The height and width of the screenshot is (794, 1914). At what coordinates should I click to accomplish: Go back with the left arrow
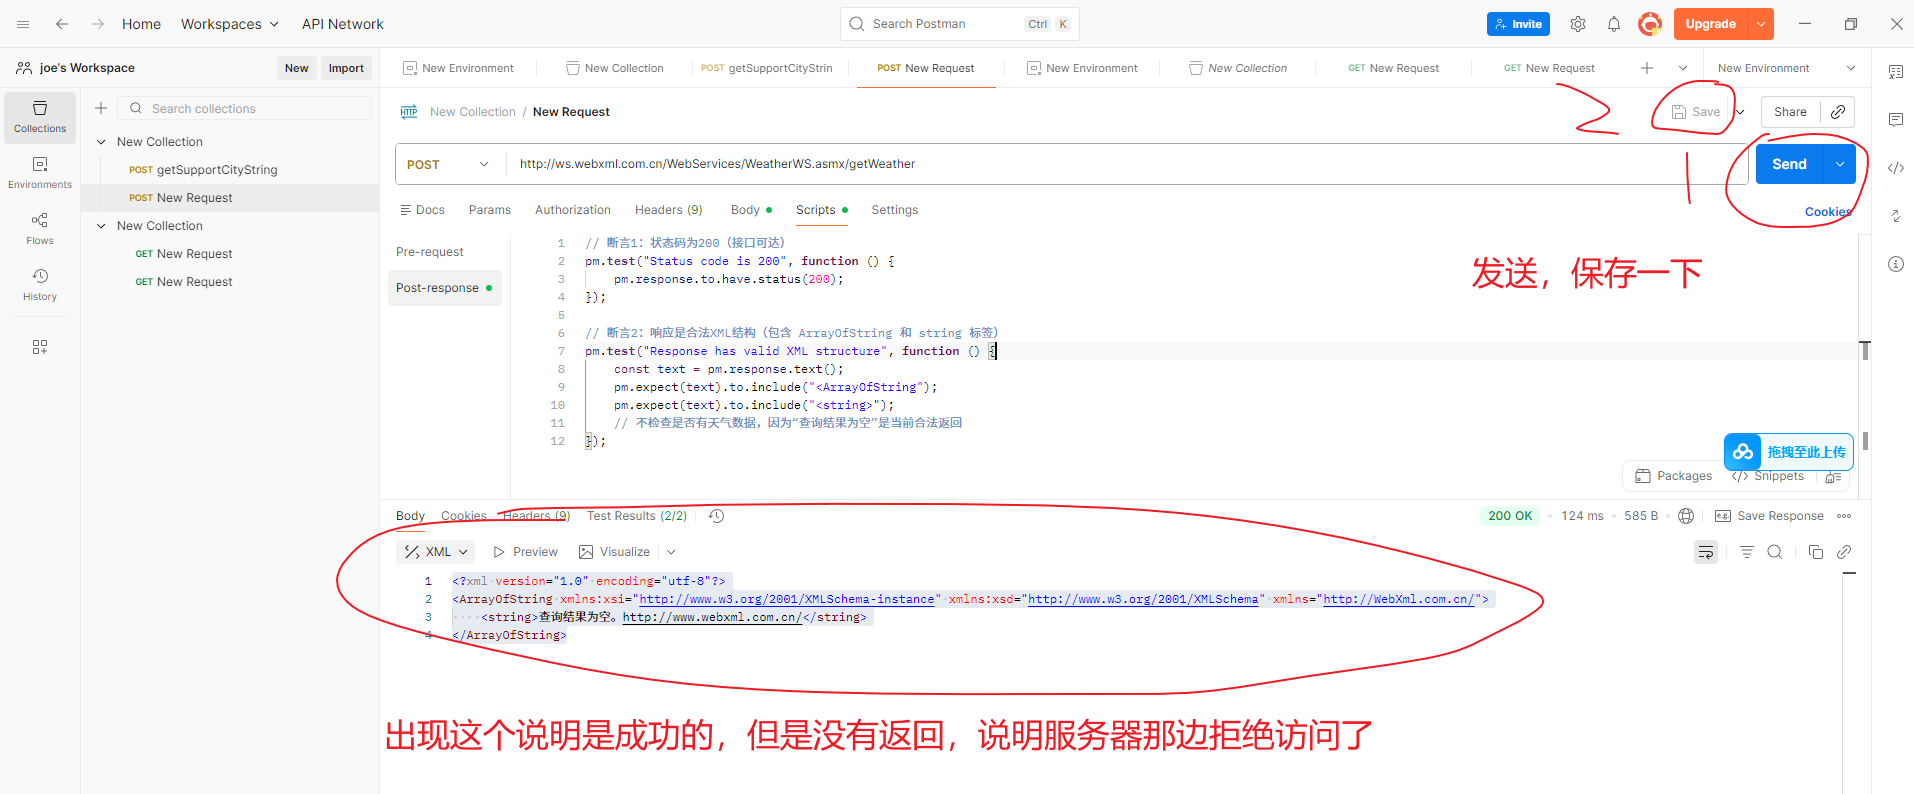click(62, 24)
